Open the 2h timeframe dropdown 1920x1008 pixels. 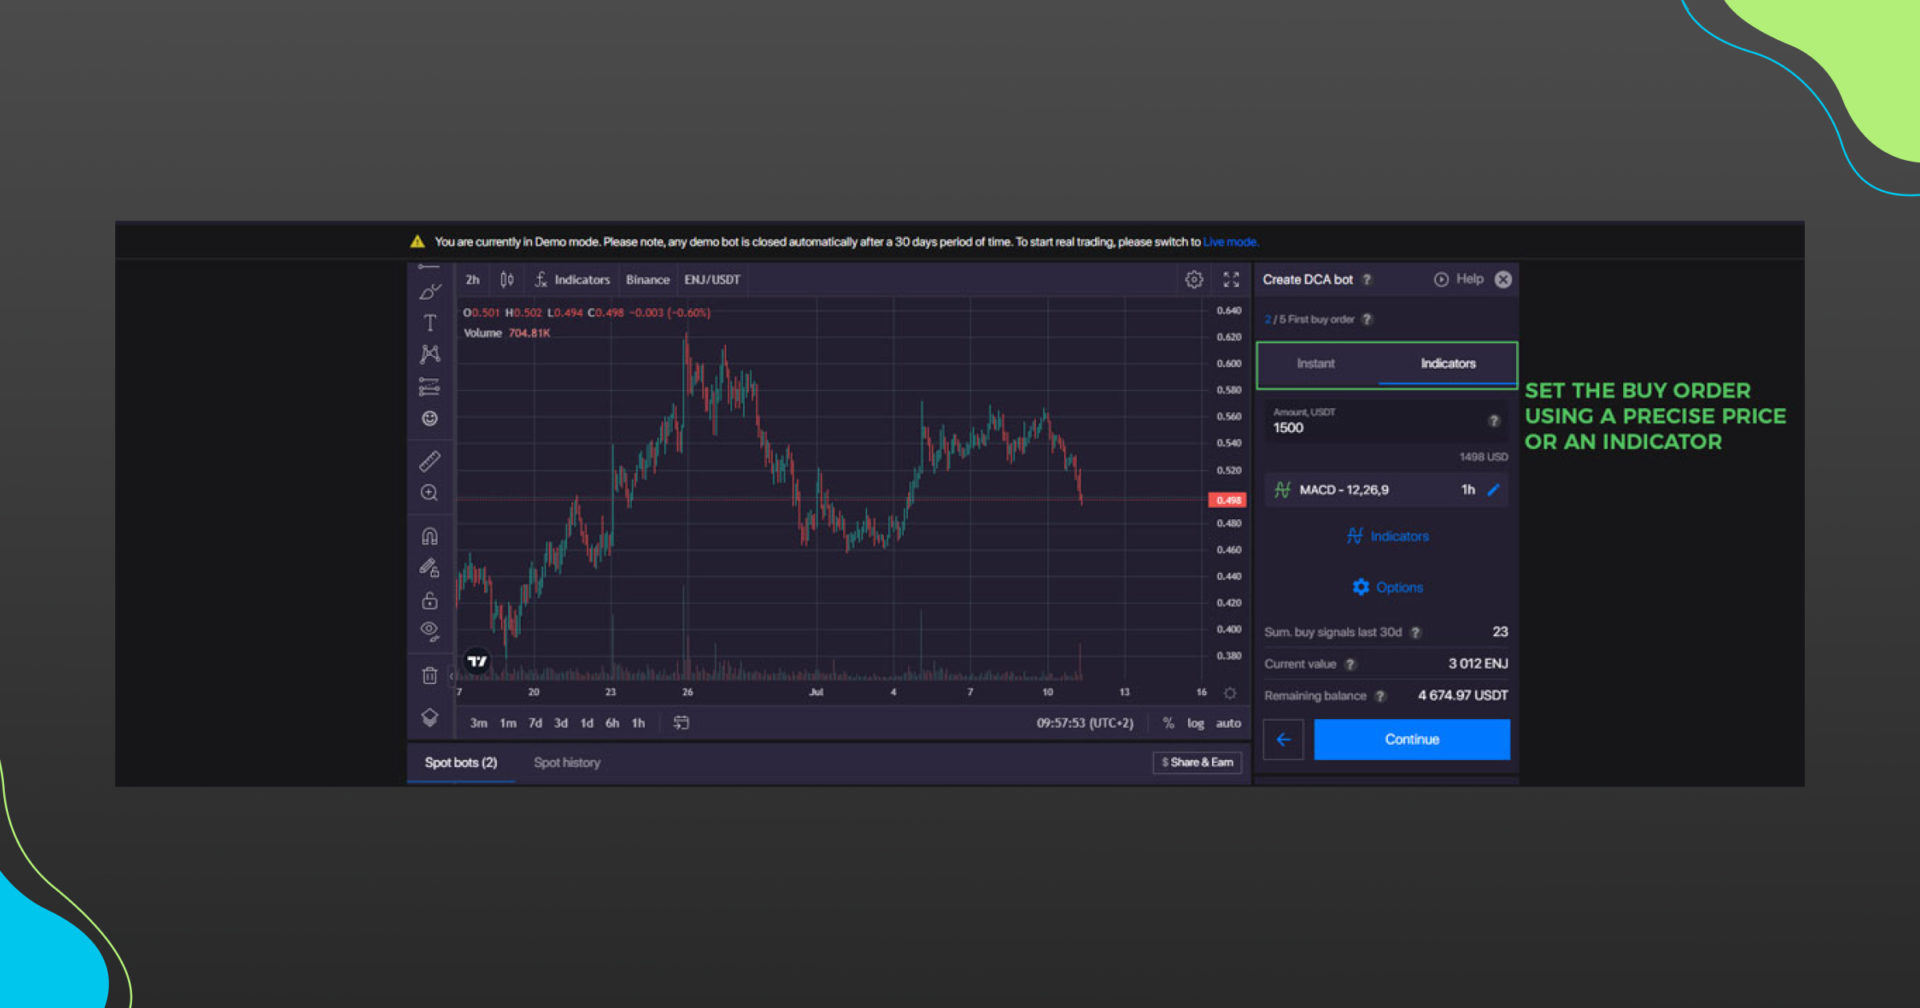click(x=472, y=280)
